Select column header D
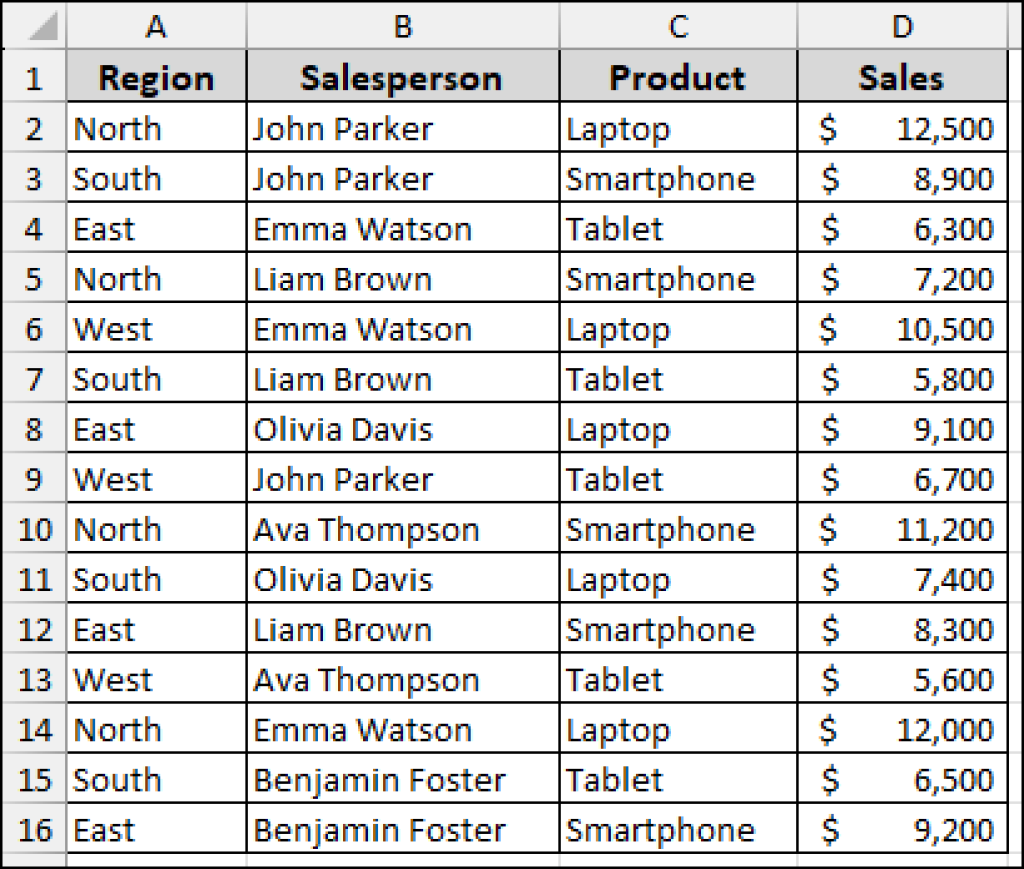 click(x=902, y=27)
